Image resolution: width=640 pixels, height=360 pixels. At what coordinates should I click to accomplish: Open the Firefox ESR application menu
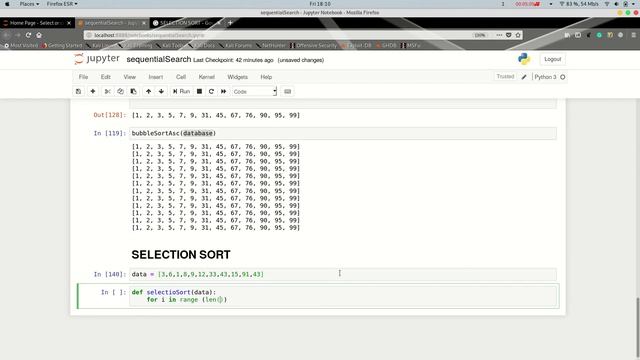coord(62,4)
